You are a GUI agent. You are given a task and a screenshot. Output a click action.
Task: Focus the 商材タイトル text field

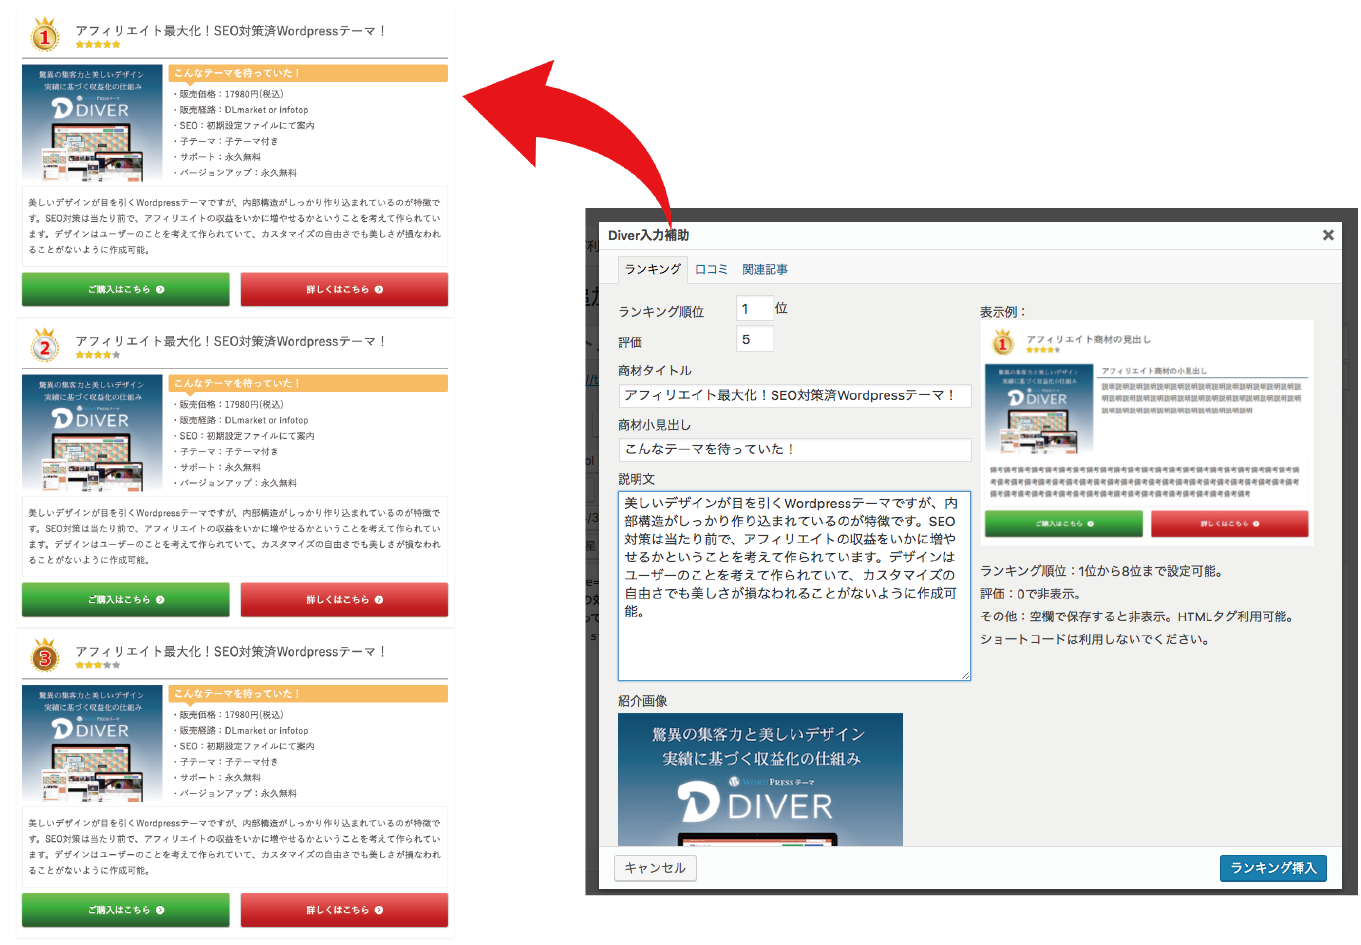(x=794, y=395)
